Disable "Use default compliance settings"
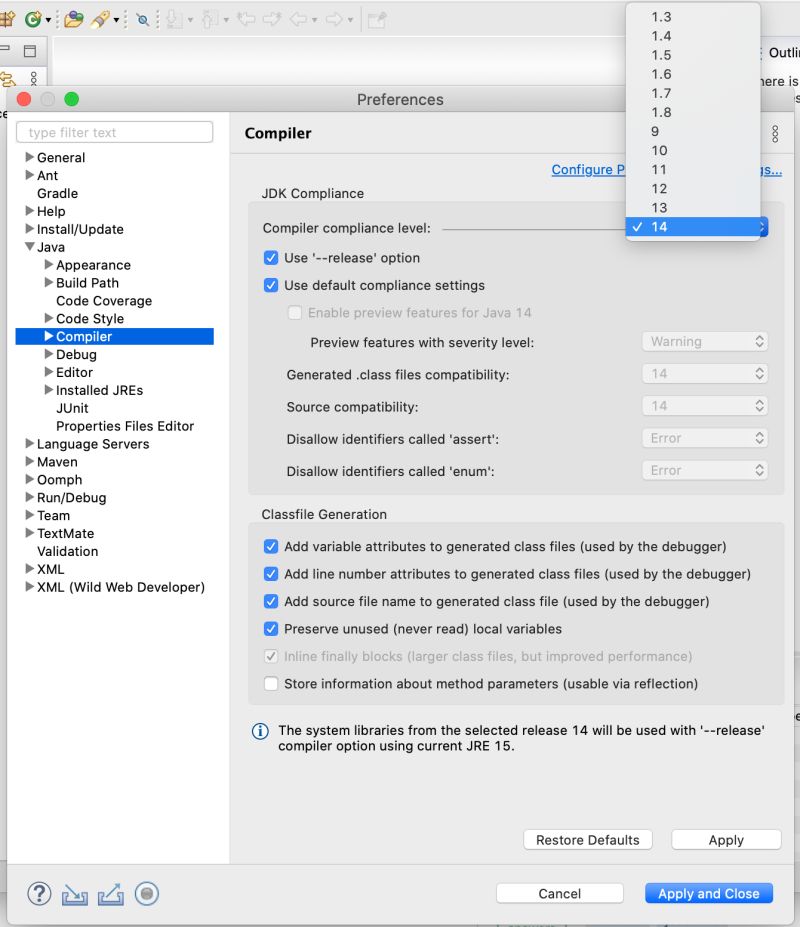800x927 pixels. coord(272,285)
